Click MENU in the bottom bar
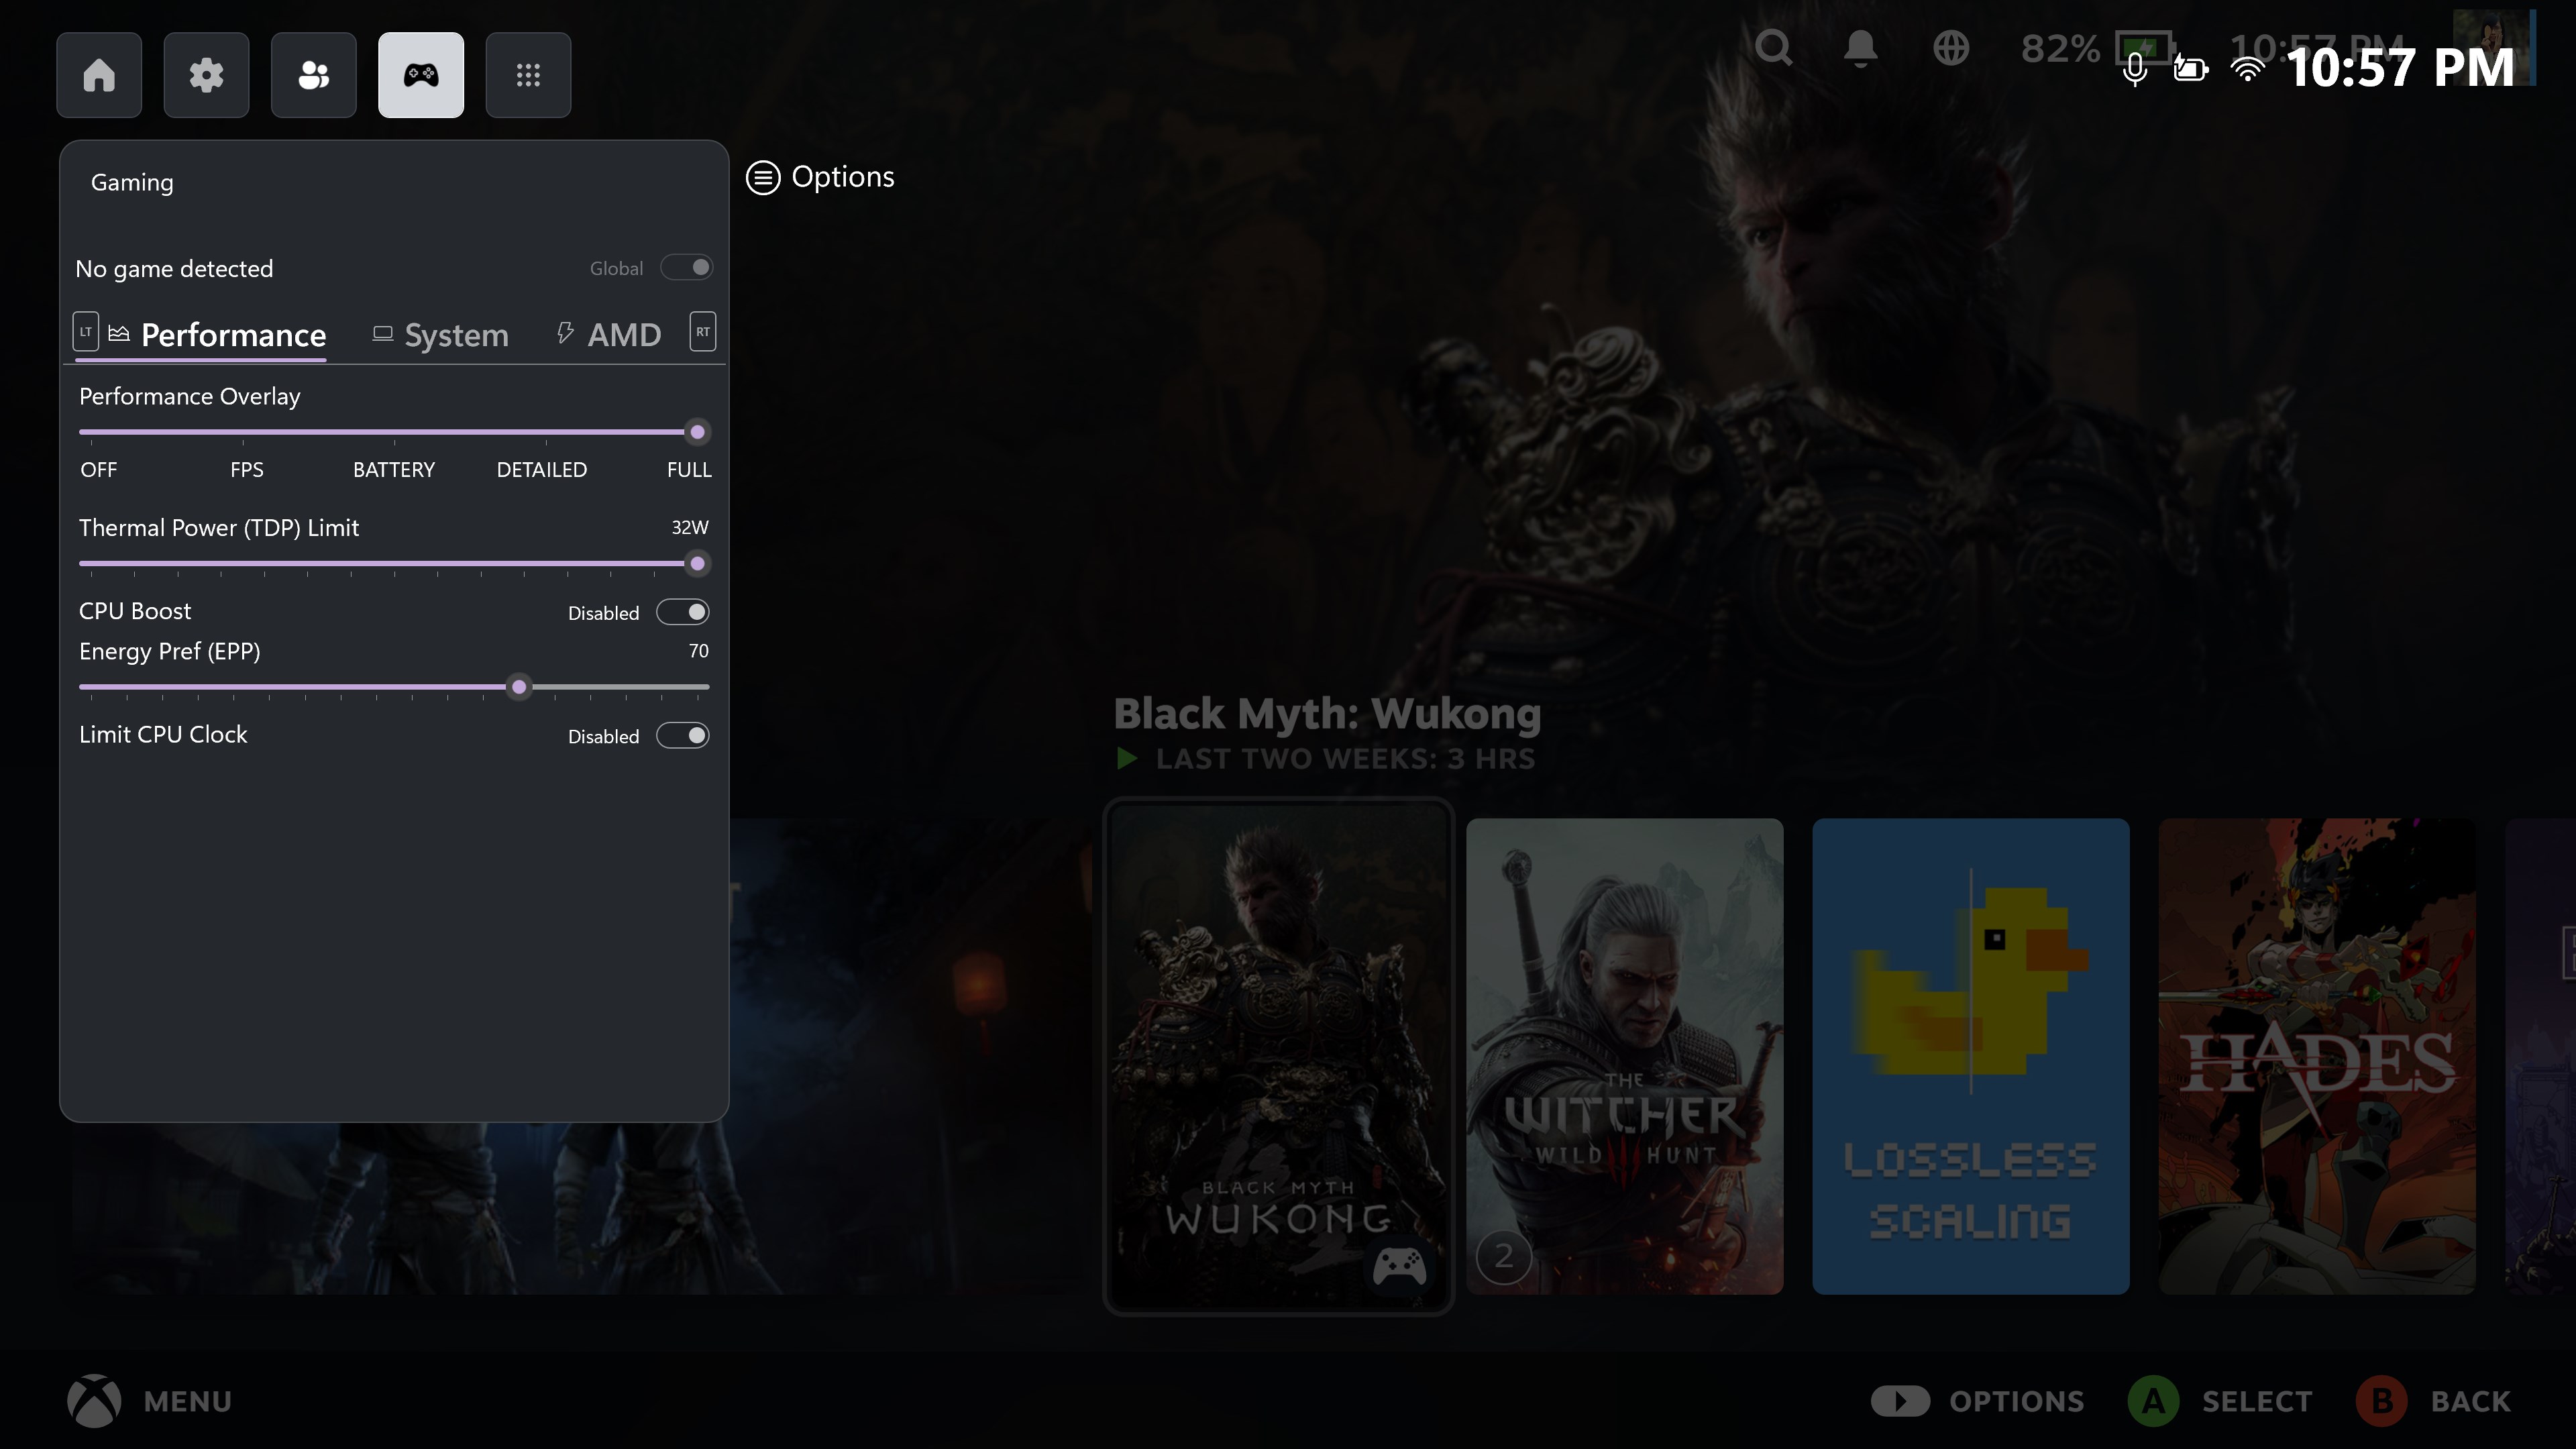The image size is (2576, 1449). point(152,1400)
